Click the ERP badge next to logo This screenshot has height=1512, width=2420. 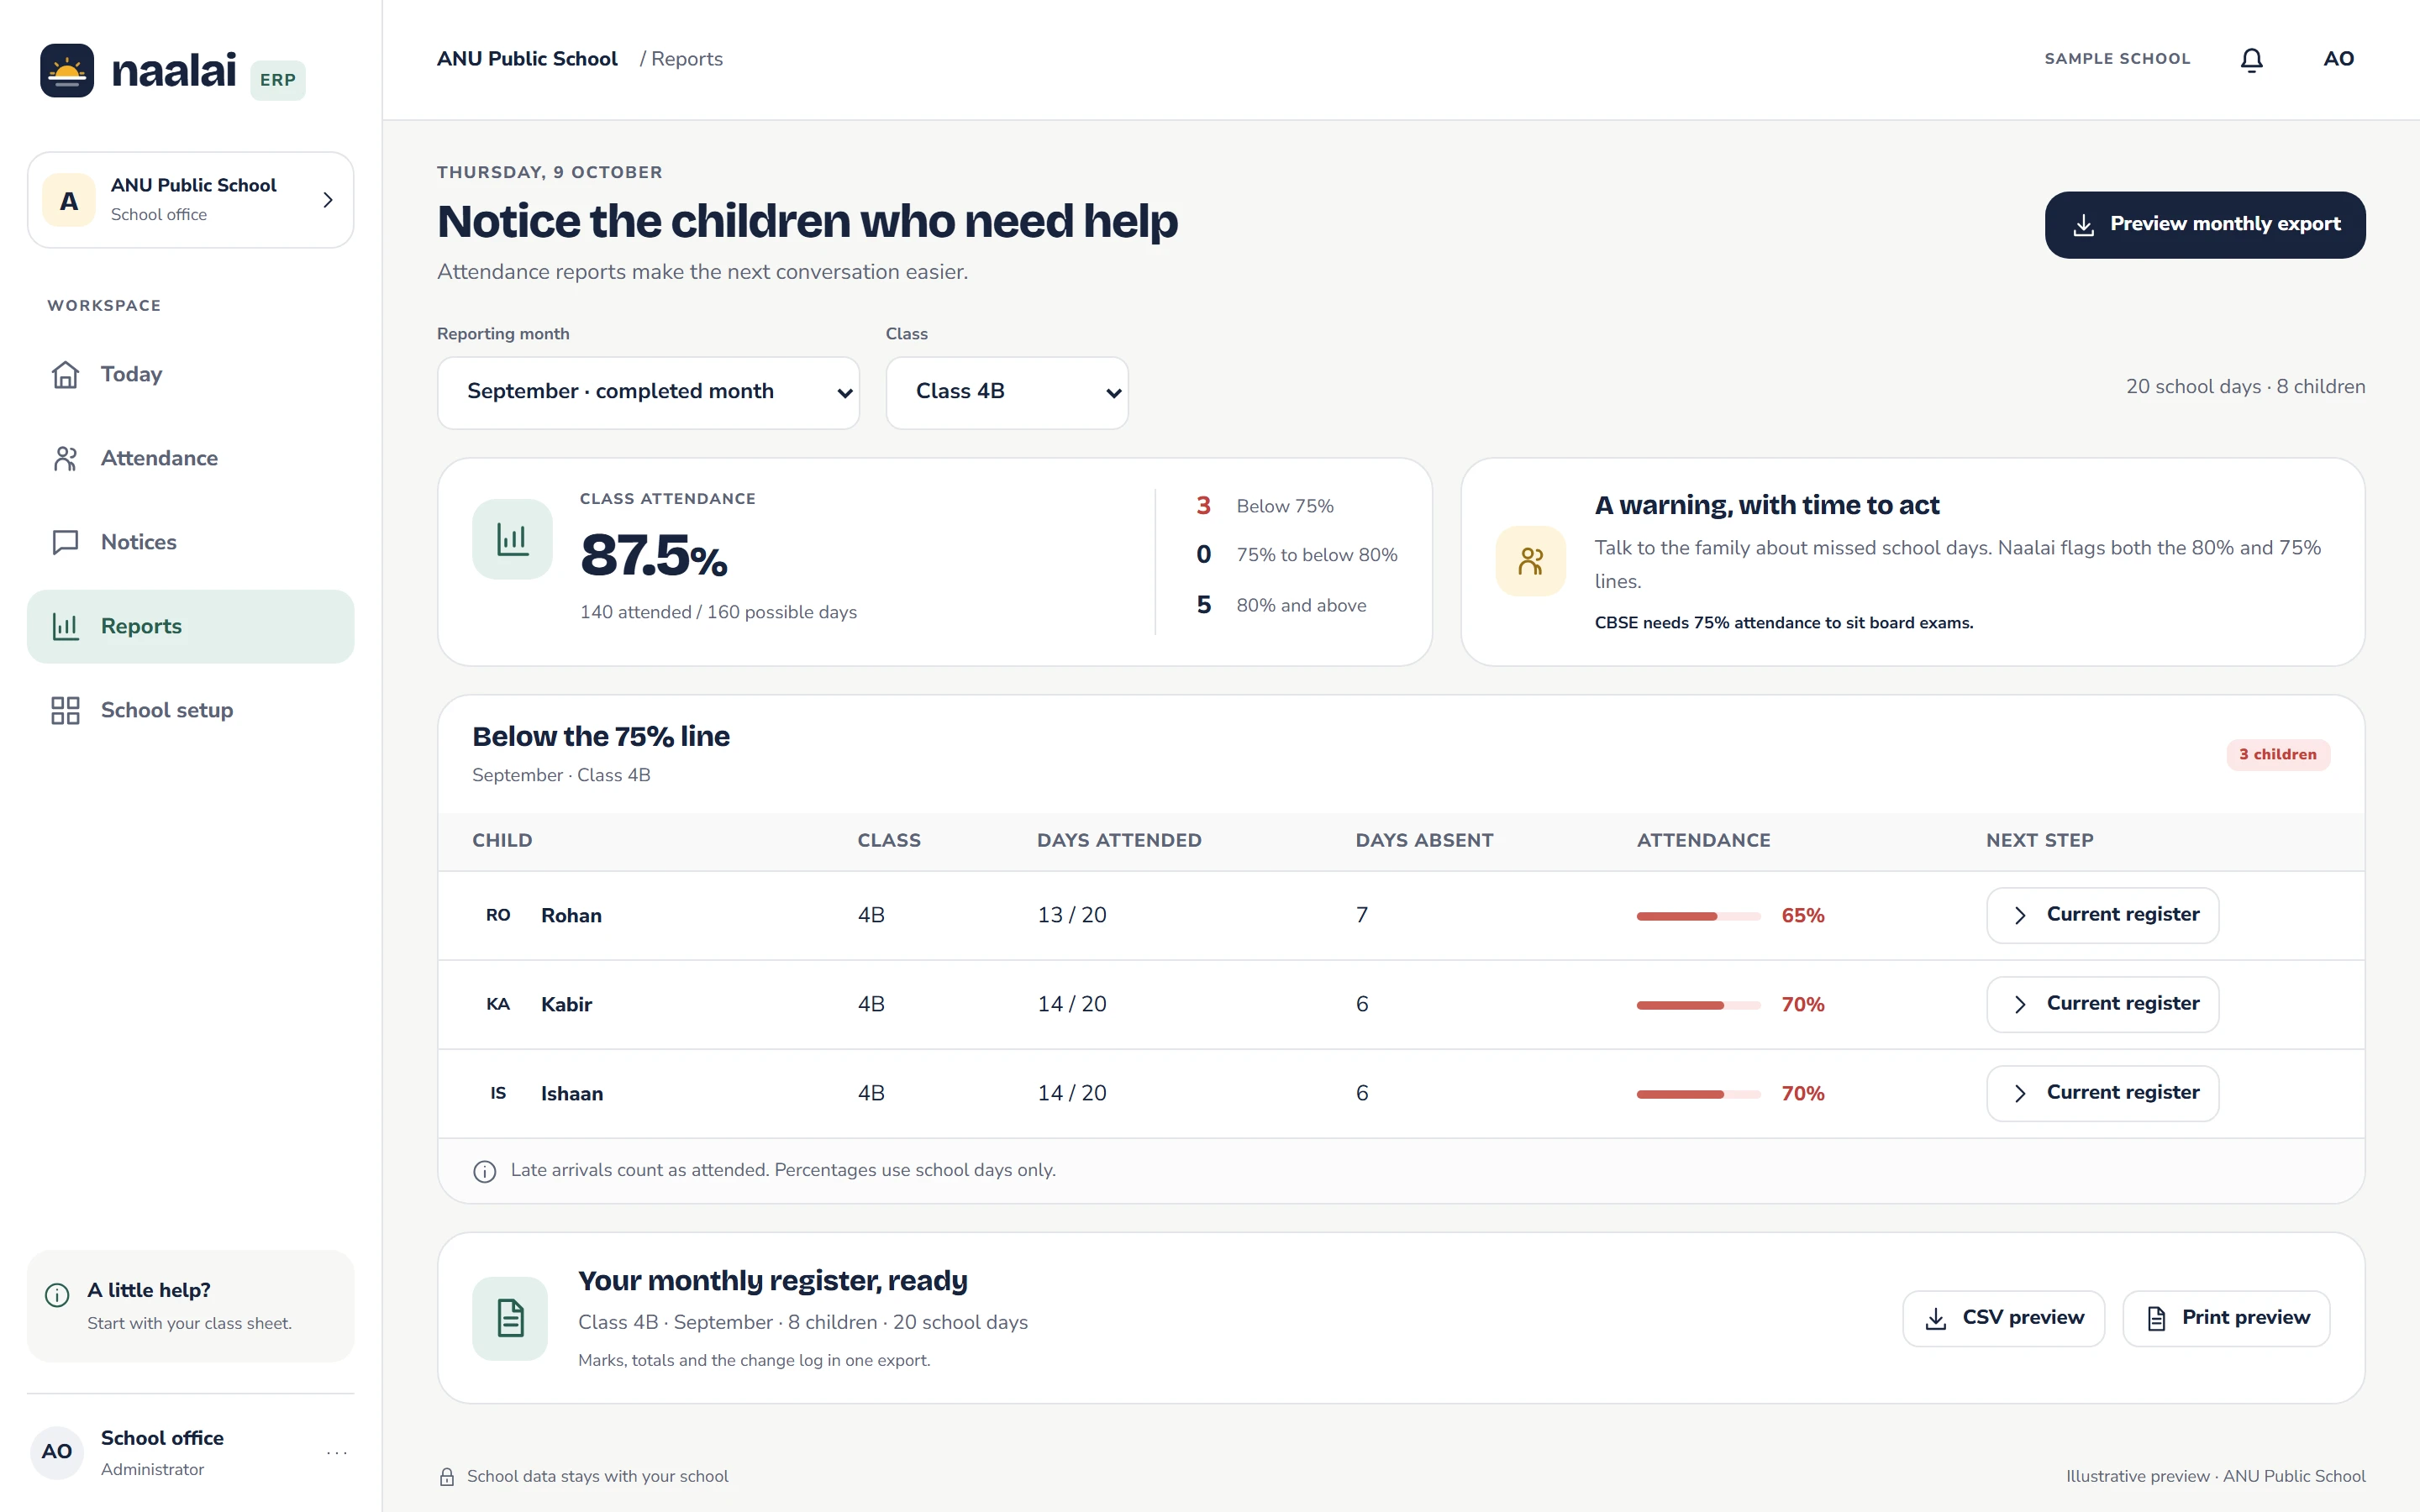278,80
